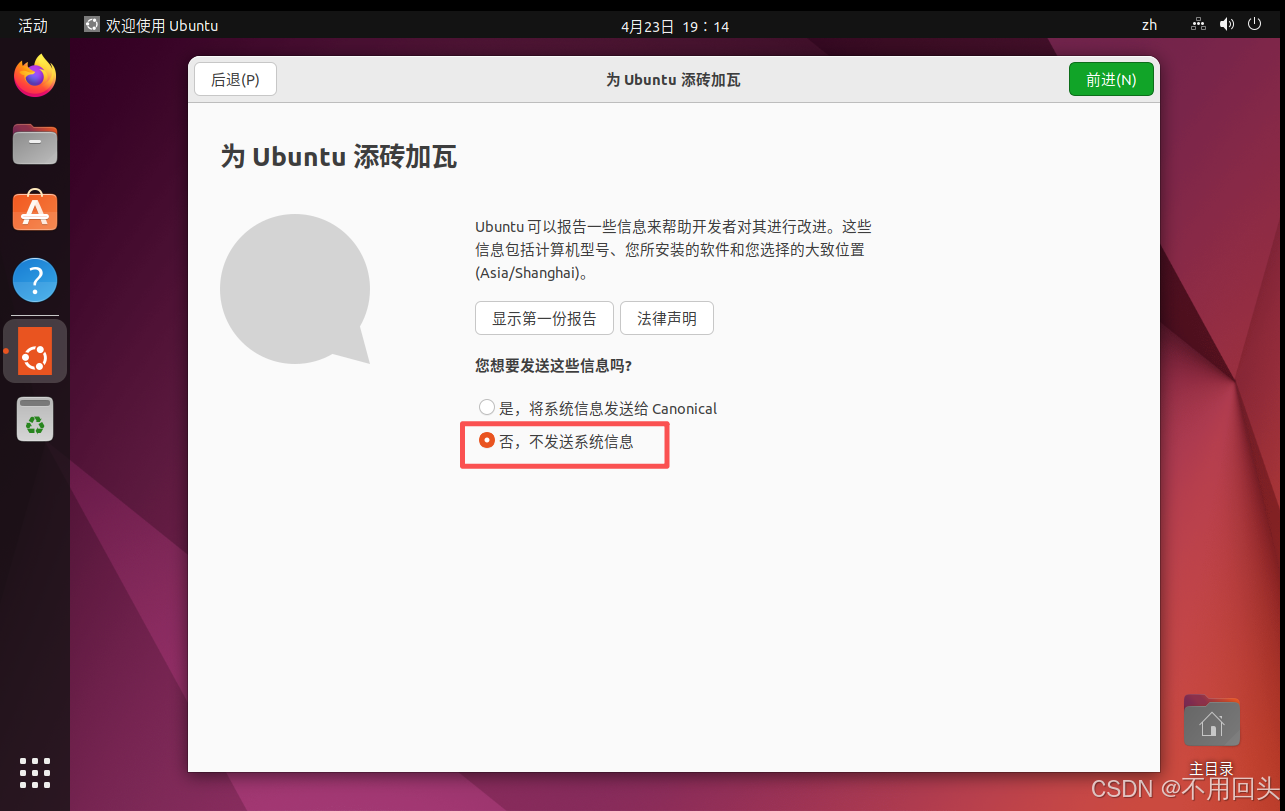Click the 为 Ubuntu 添砖加瓦 page heading
Image resolution: width=1285 pixels, height=811 pixels.
[339, 157]
